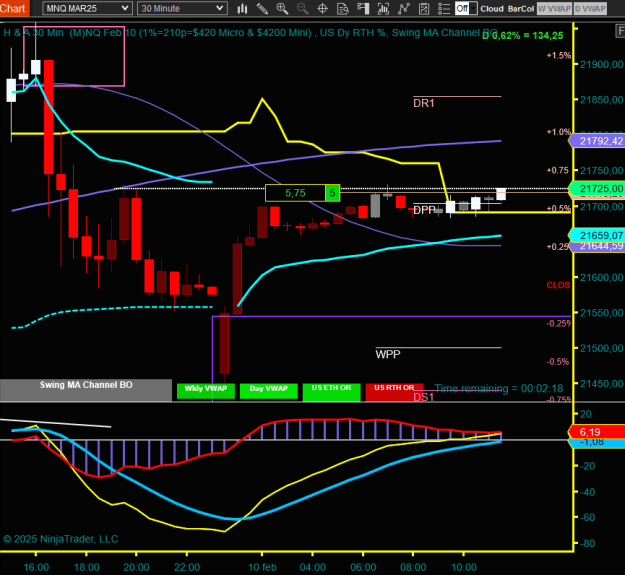Click the green 5 quantity box
The image size is (625, 575).
pyautogui.click(x=332, y=193)
